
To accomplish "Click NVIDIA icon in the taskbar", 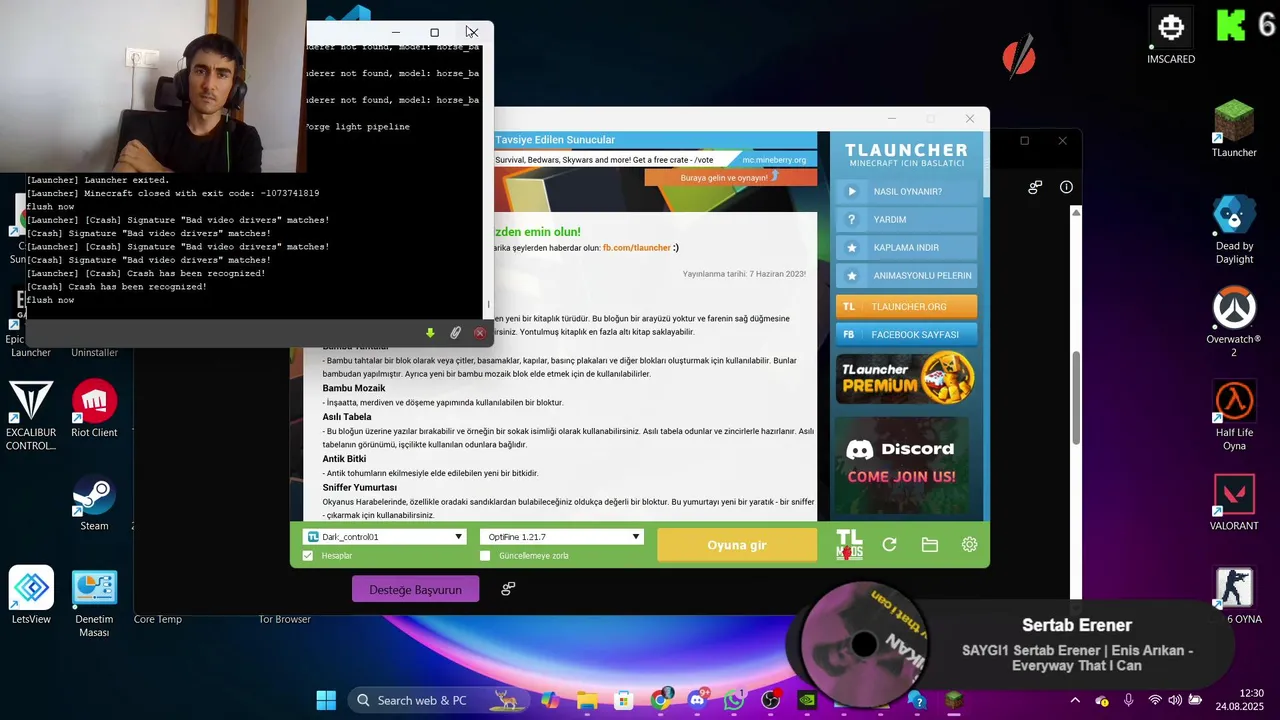I will pyautogui.click(x=807, y=700).
